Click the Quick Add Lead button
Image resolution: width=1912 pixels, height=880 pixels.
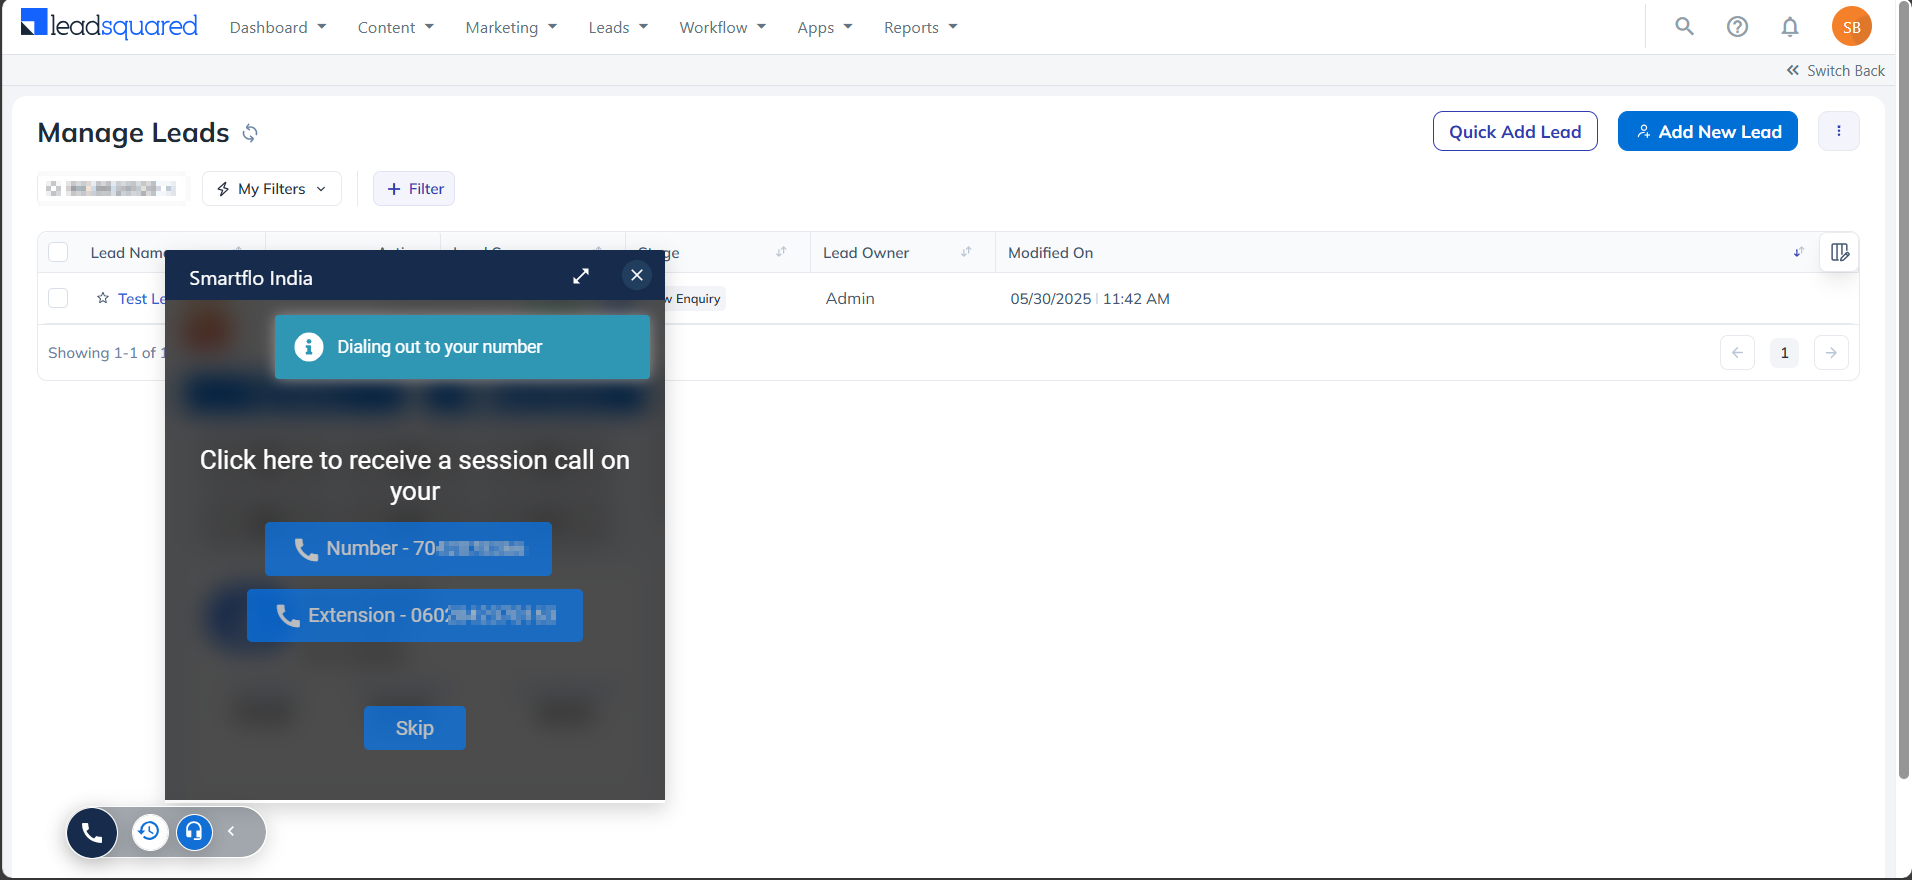[1515, 131]
